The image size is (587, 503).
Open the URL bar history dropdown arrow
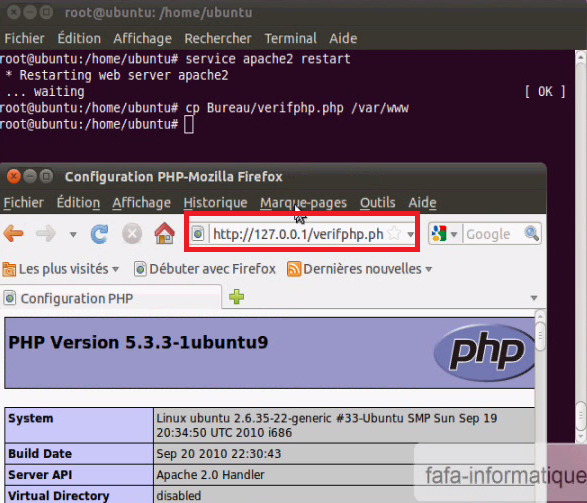tap(410, 235)
